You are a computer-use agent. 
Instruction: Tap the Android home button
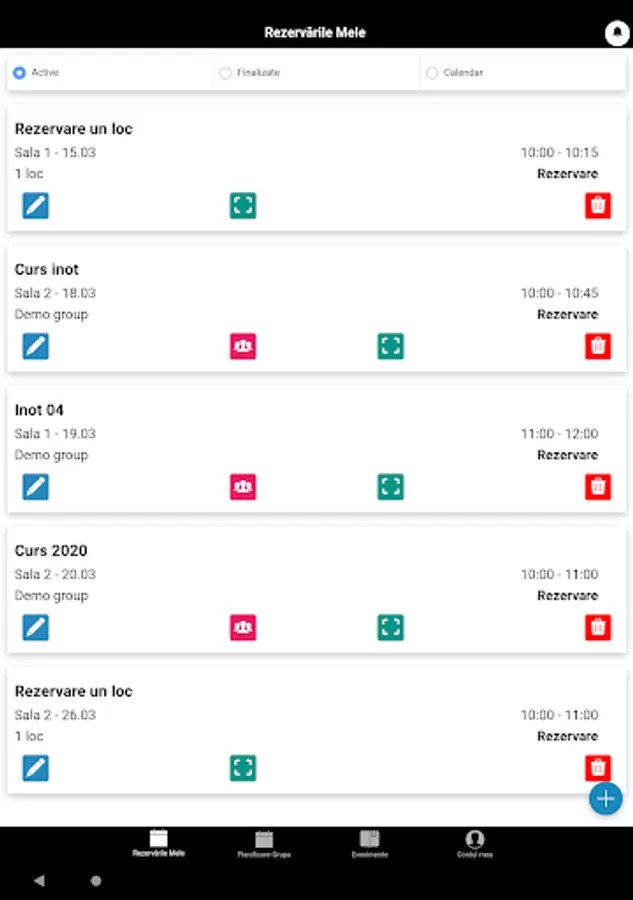tap(96, 880)
